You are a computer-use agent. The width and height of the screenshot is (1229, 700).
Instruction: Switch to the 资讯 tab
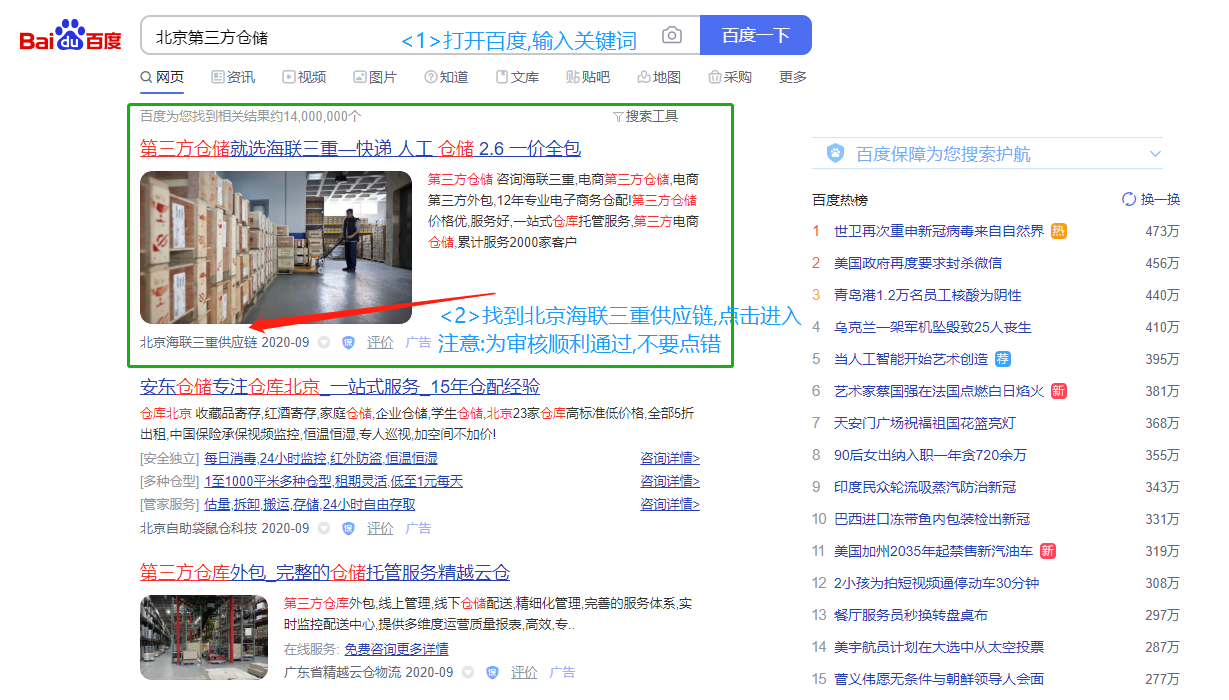pyautogui.click(x=233, y=77)
